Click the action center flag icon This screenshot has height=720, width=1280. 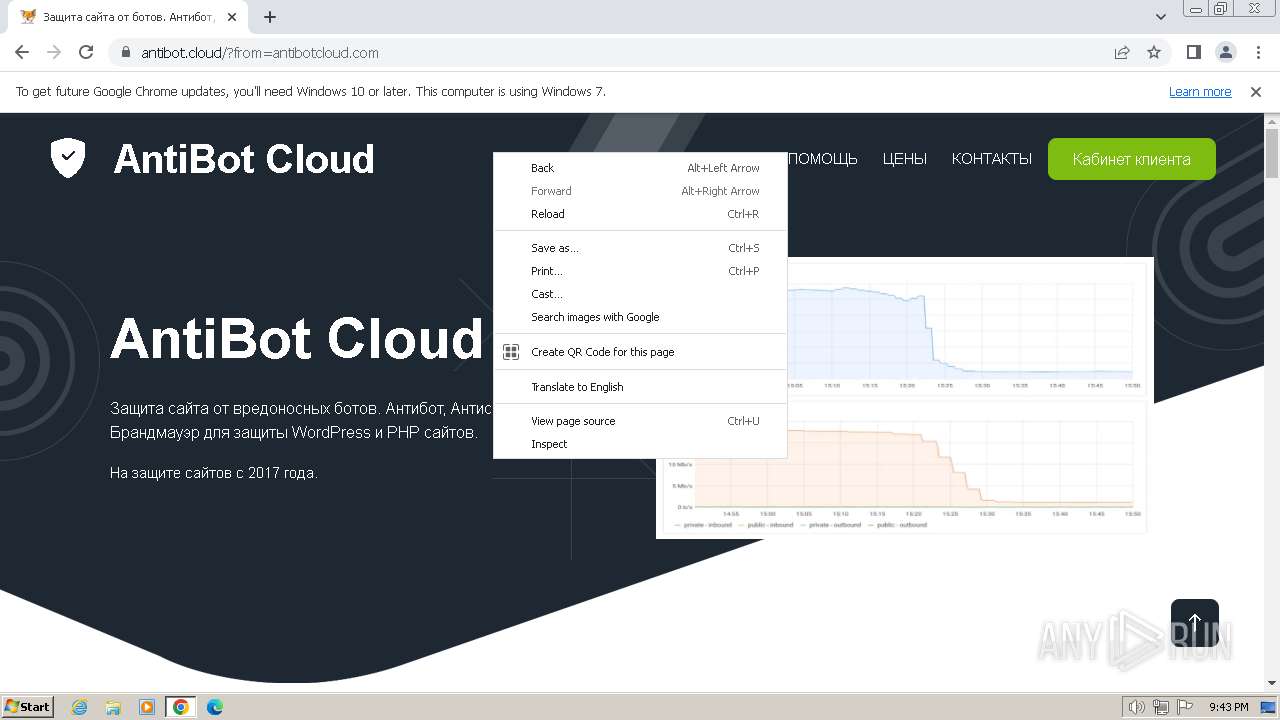[x=1185, y=707]
